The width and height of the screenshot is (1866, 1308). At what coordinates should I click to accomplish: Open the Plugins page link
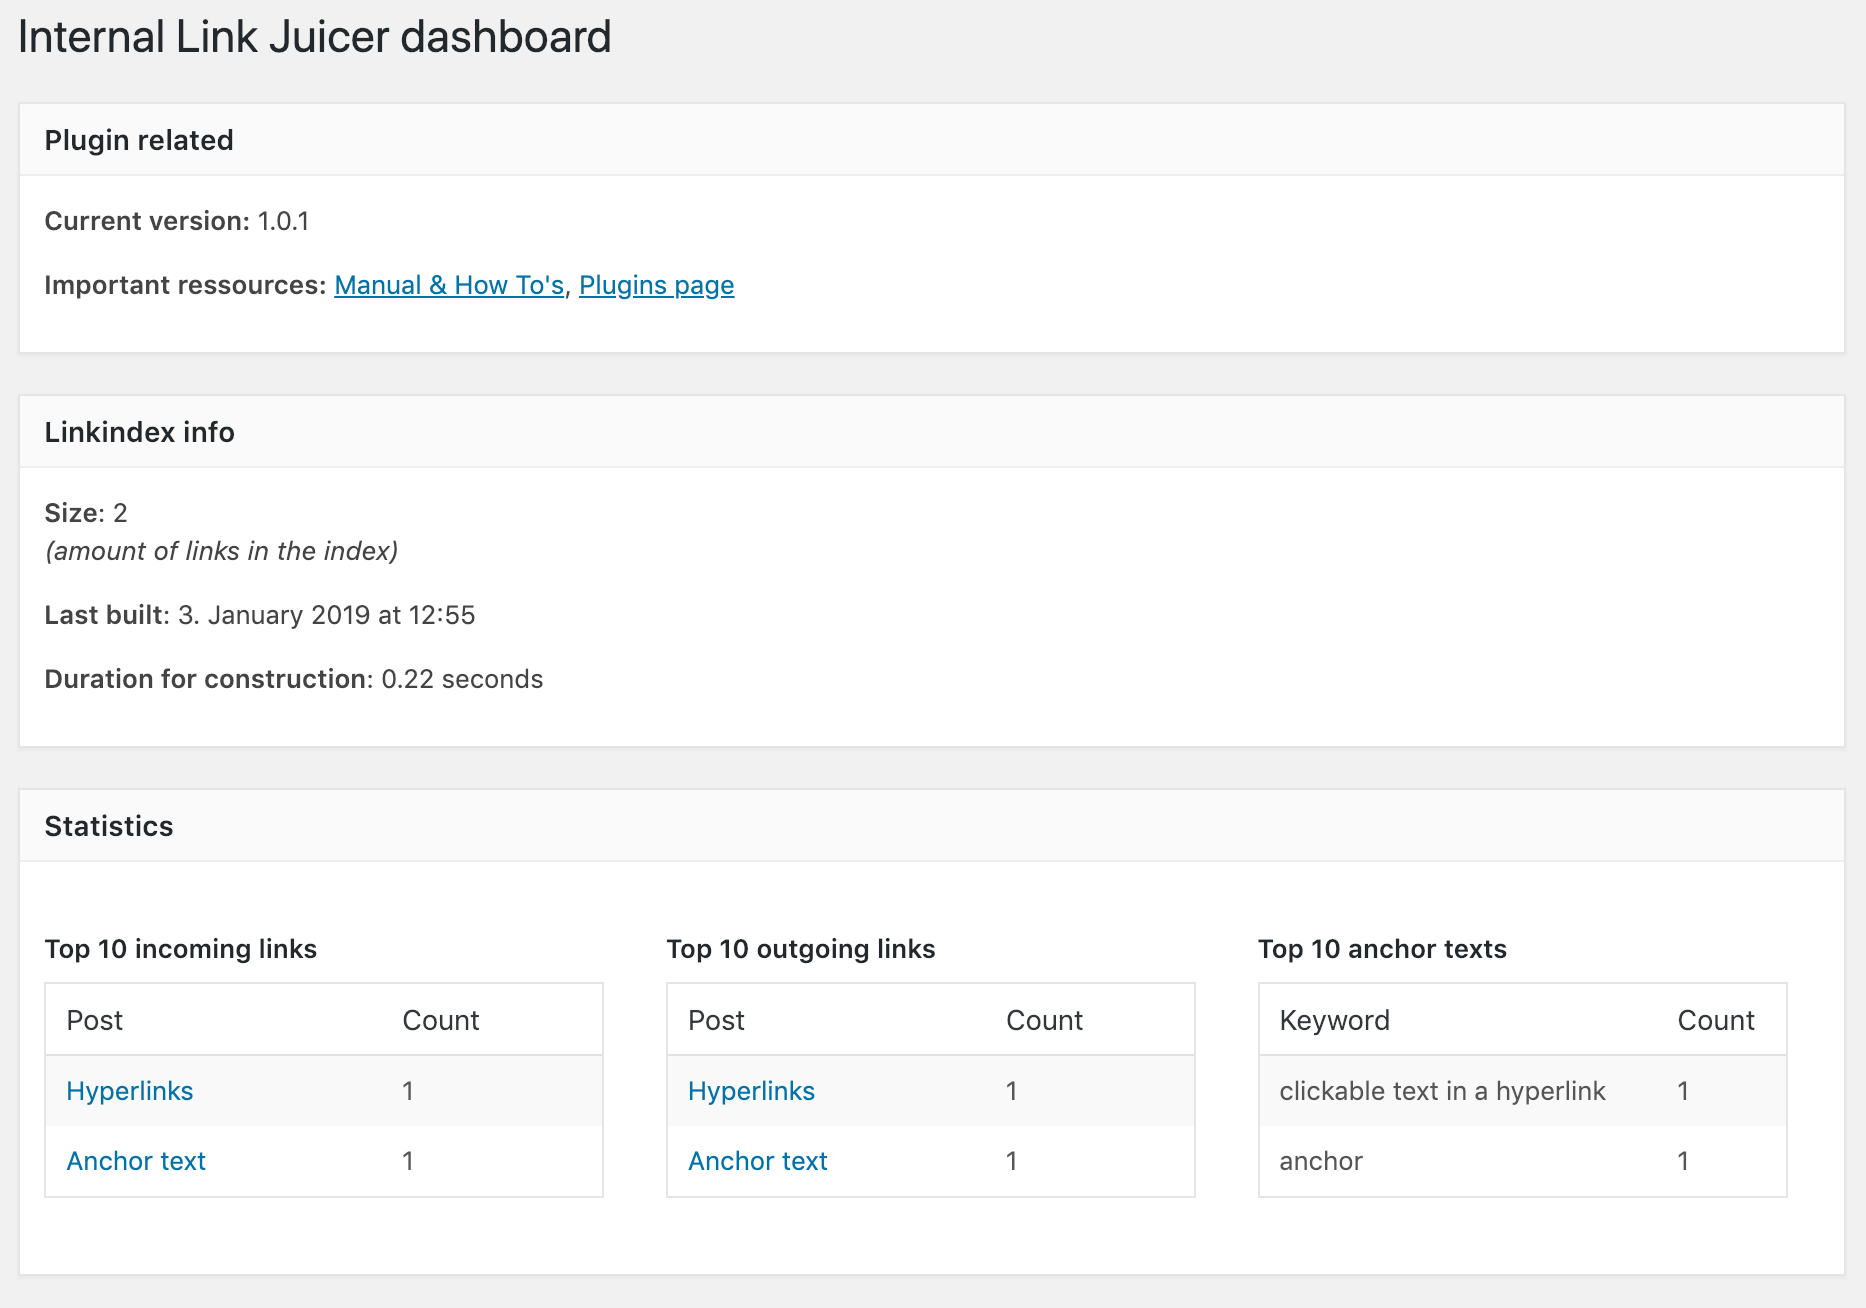coord(656,286)
